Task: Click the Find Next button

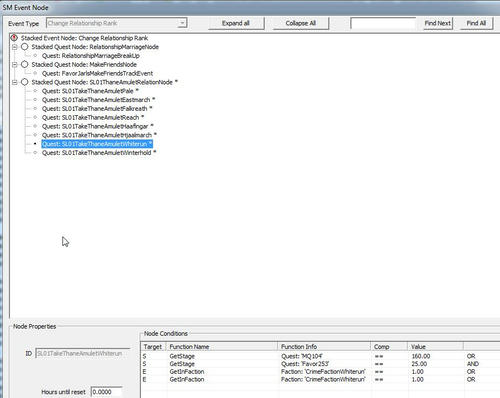Action: 438,23
